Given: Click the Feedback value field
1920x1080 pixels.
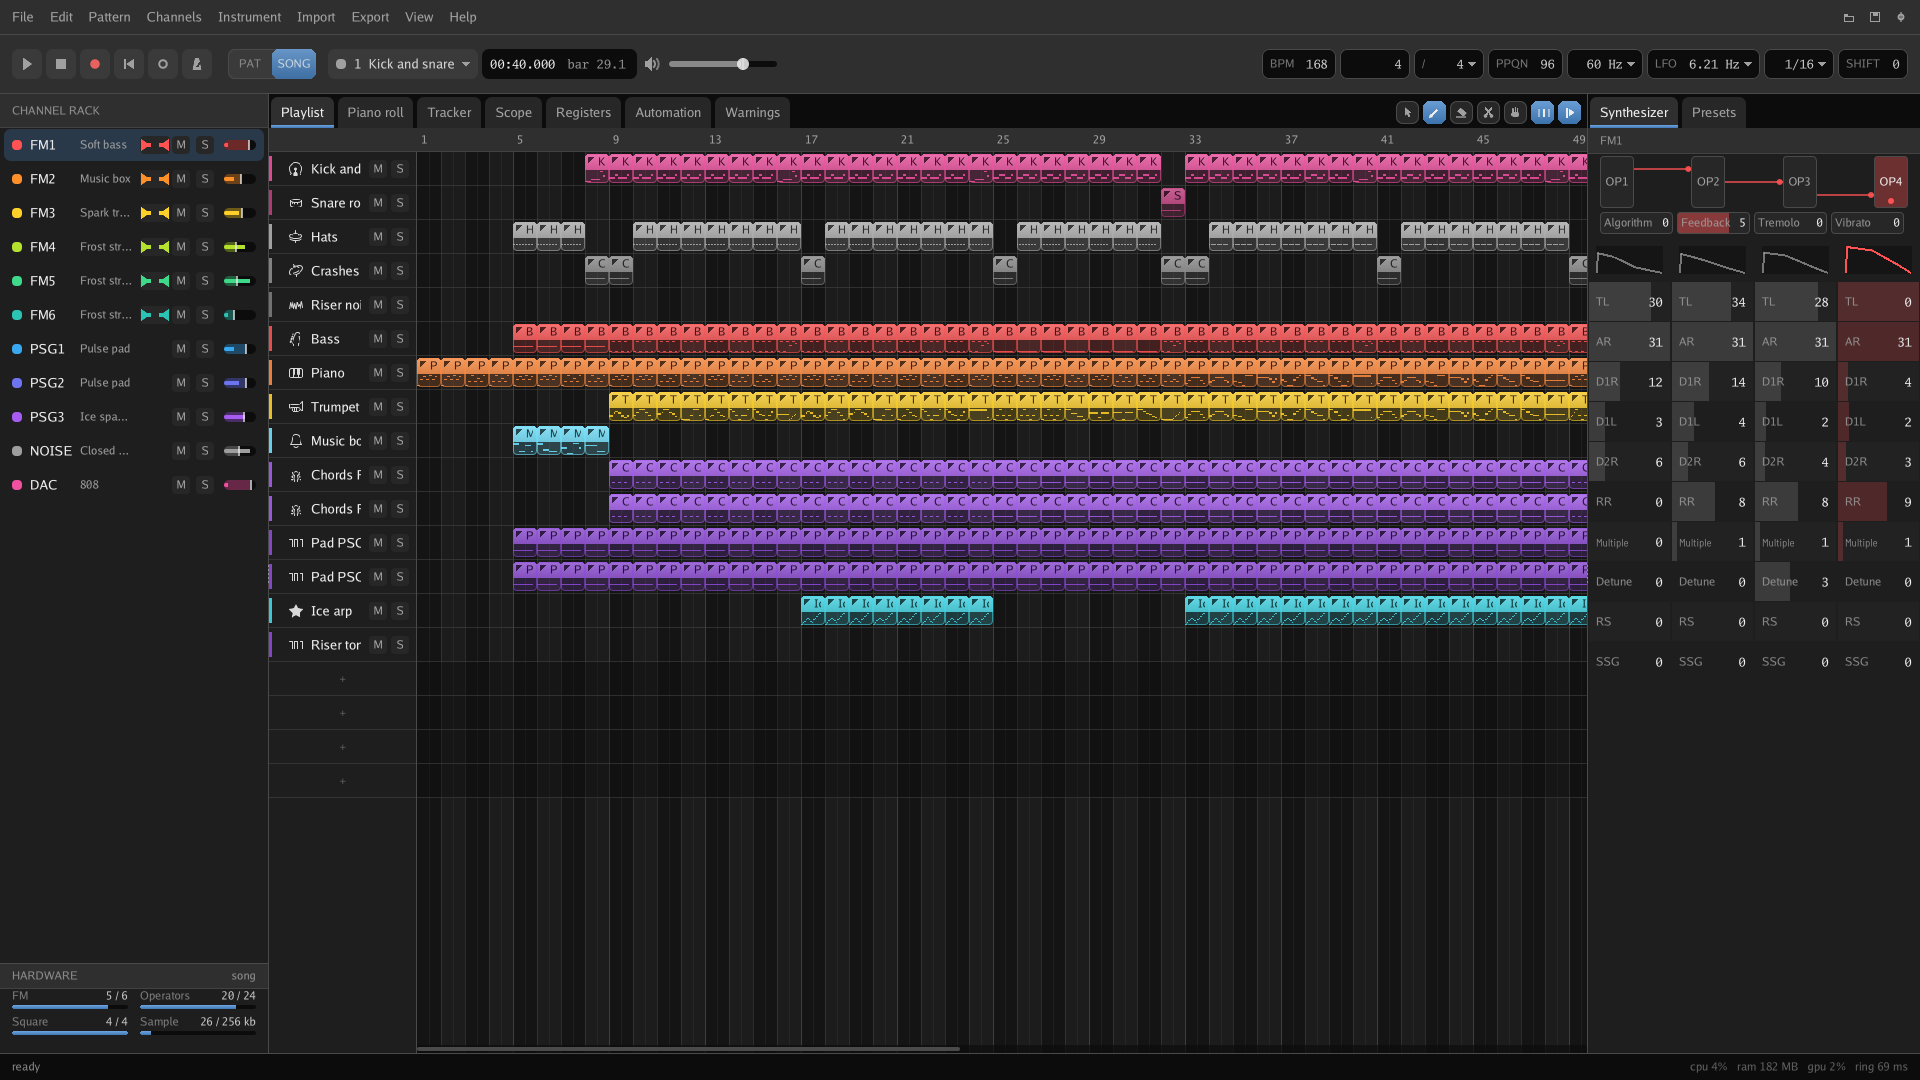Looking at the screenshot, I should pyautogui.click(x=1713, y=223).
